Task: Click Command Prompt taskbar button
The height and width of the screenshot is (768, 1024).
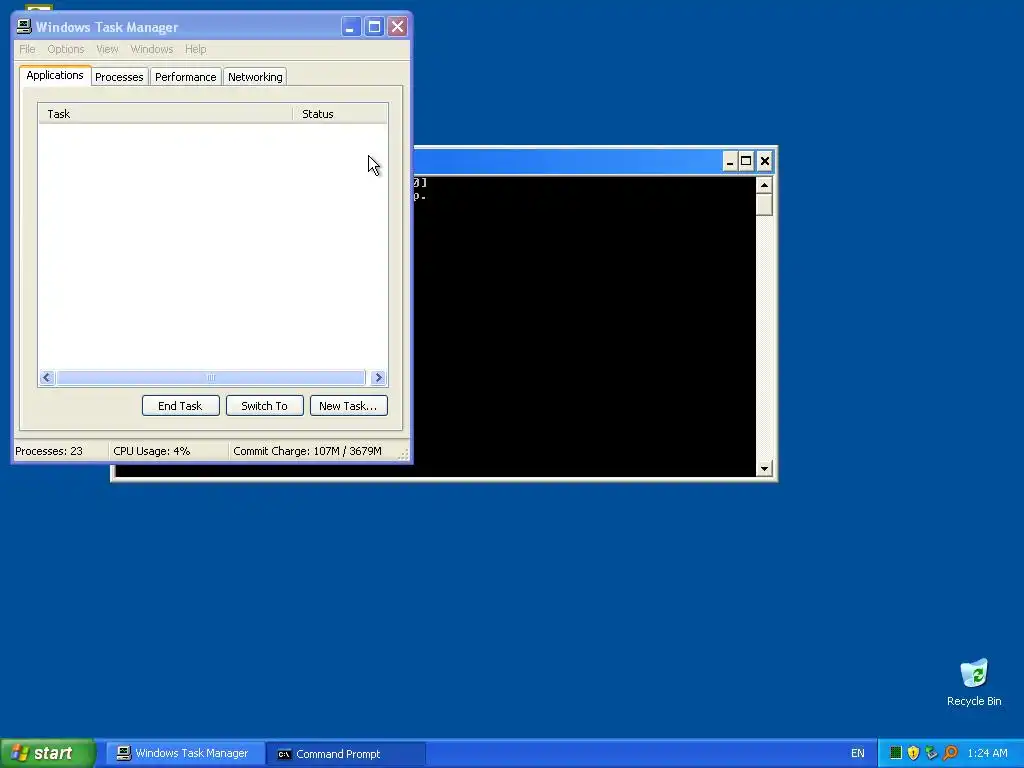Action: 346,754
